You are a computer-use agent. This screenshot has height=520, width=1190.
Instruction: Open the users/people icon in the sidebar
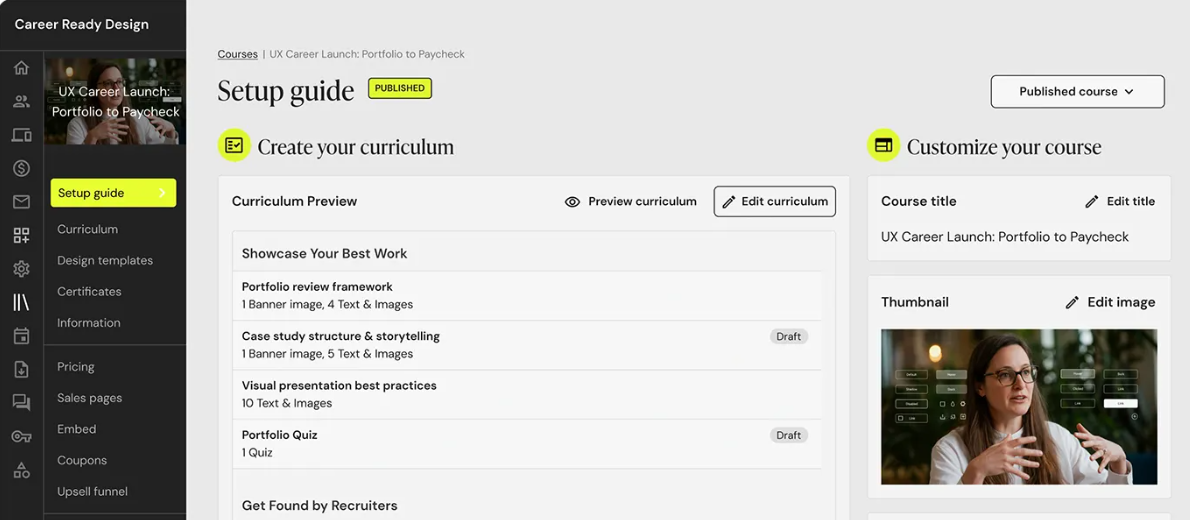[x=21, y=101]
